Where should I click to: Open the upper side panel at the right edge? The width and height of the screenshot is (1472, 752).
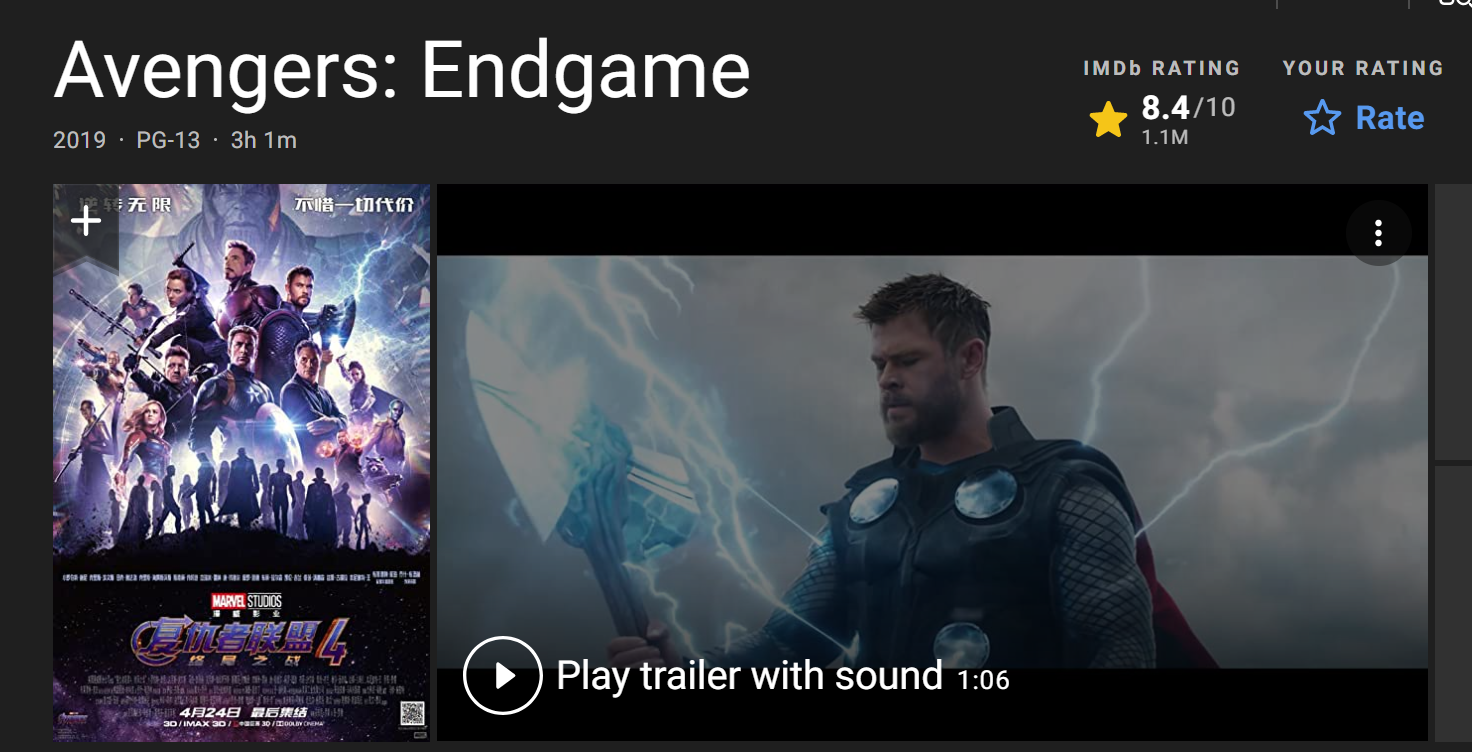pyautogui.click(x=1453, y=321)
